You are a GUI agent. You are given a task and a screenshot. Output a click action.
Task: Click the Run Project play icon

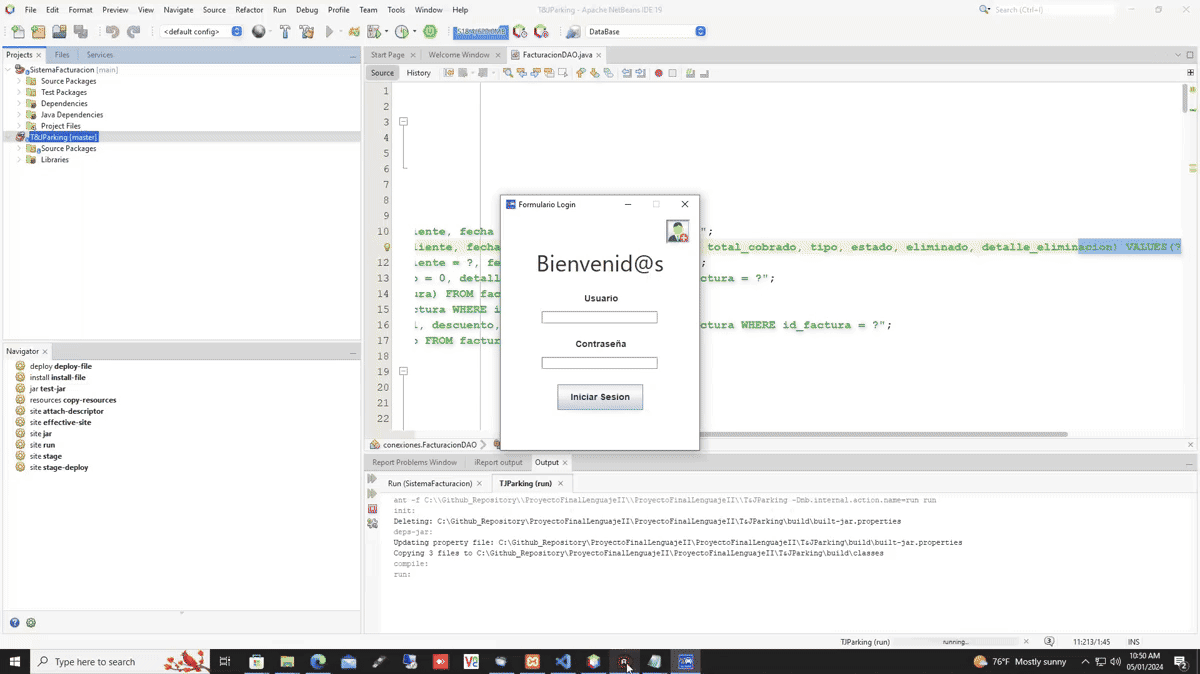[329, 32]
